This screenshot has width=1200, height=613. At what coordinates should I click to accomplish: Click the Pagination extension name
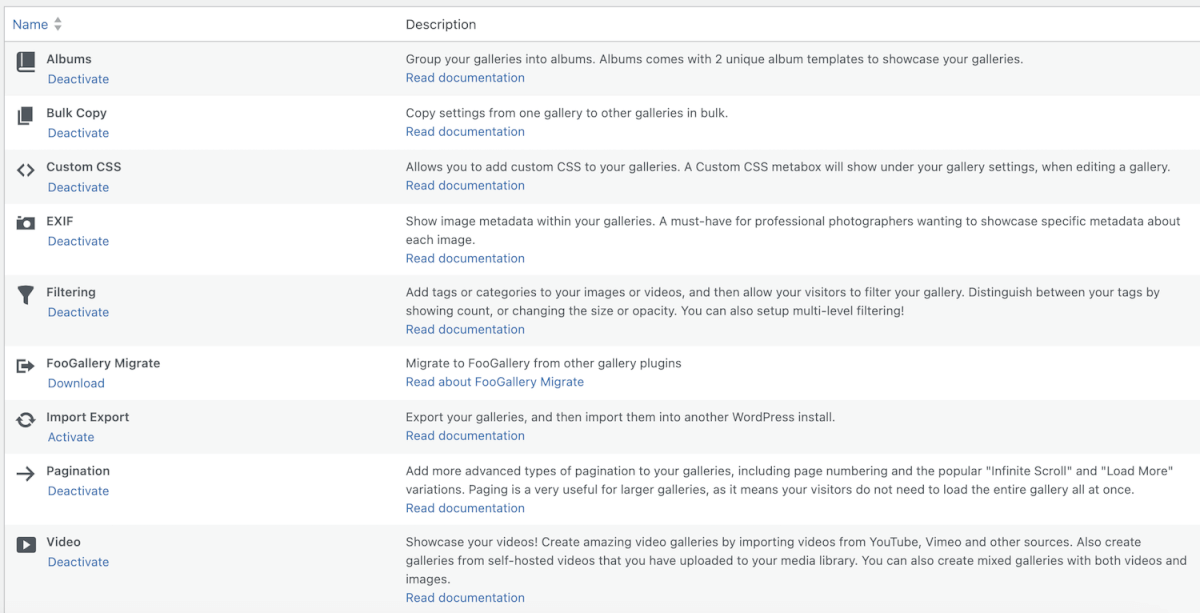78,471
